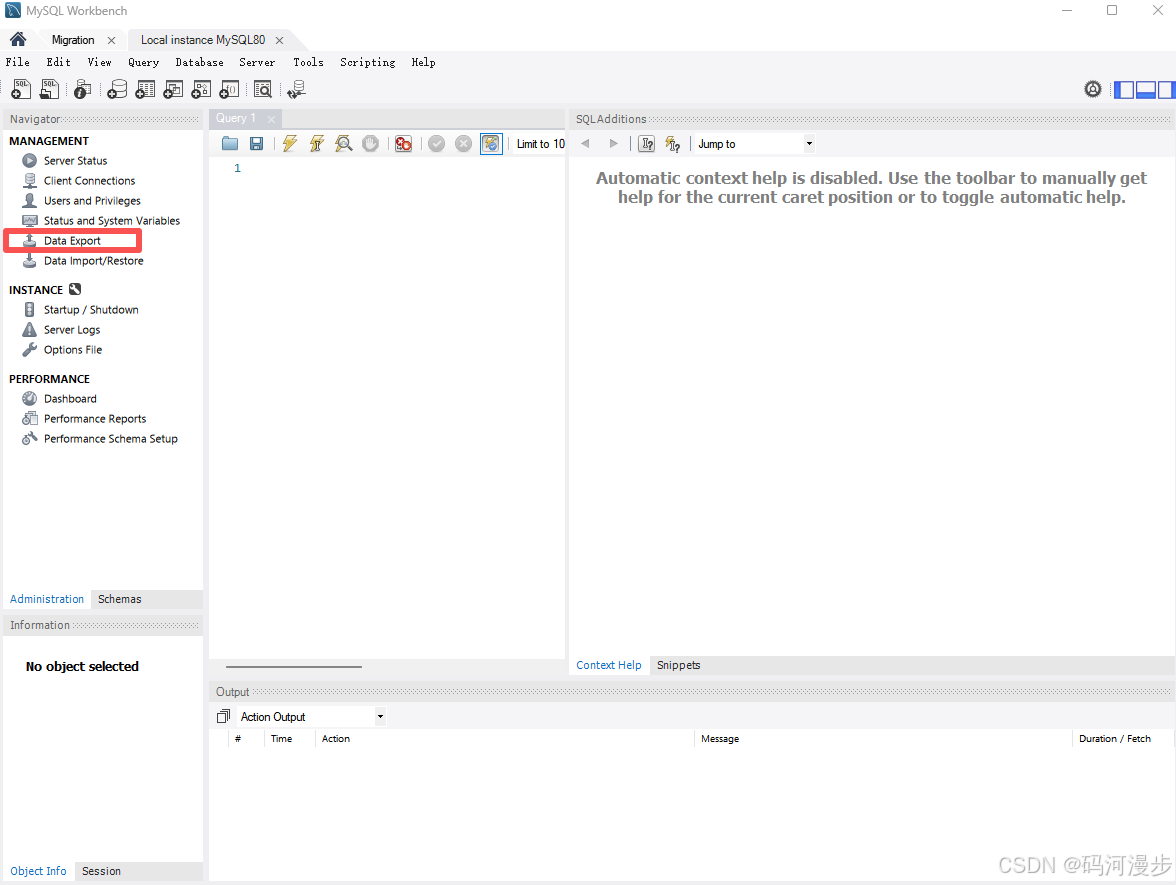This screenshot has width=1176, height=885.
Task: Commit transaction checkmark icon
Action: point(436,143)
